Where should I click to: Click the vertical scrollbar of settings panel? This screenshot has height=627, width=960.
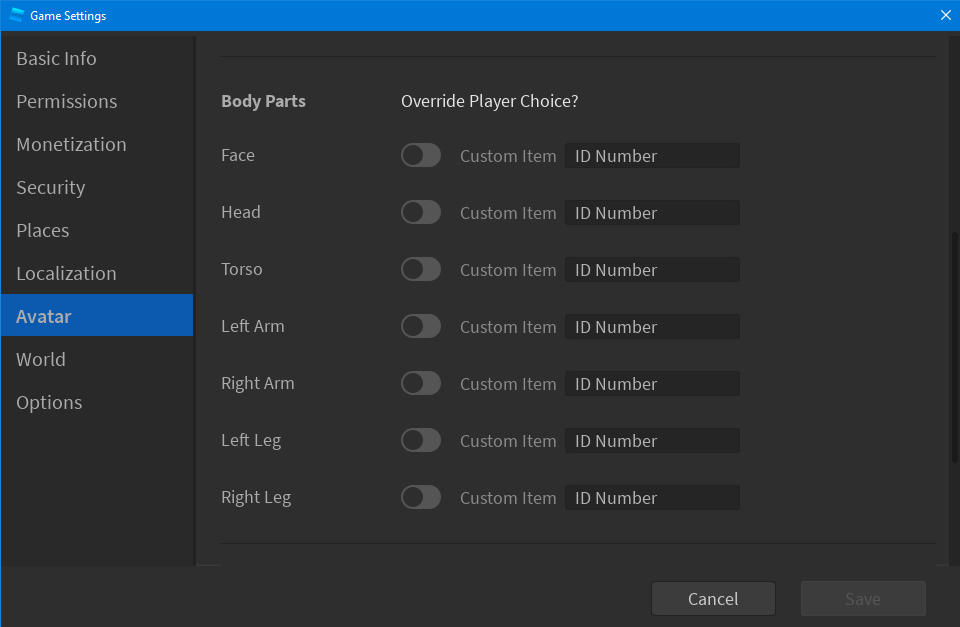954,347
